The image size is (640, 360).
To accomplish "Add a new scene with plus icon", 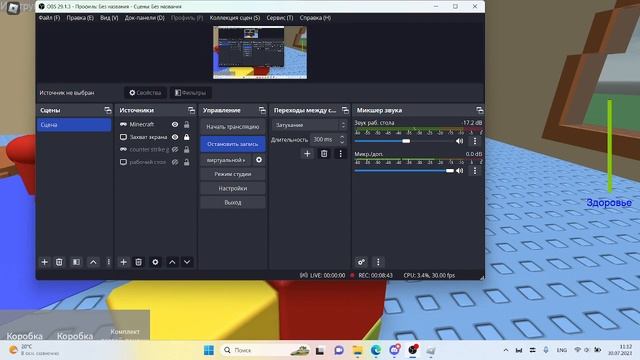I will [44, 262].
